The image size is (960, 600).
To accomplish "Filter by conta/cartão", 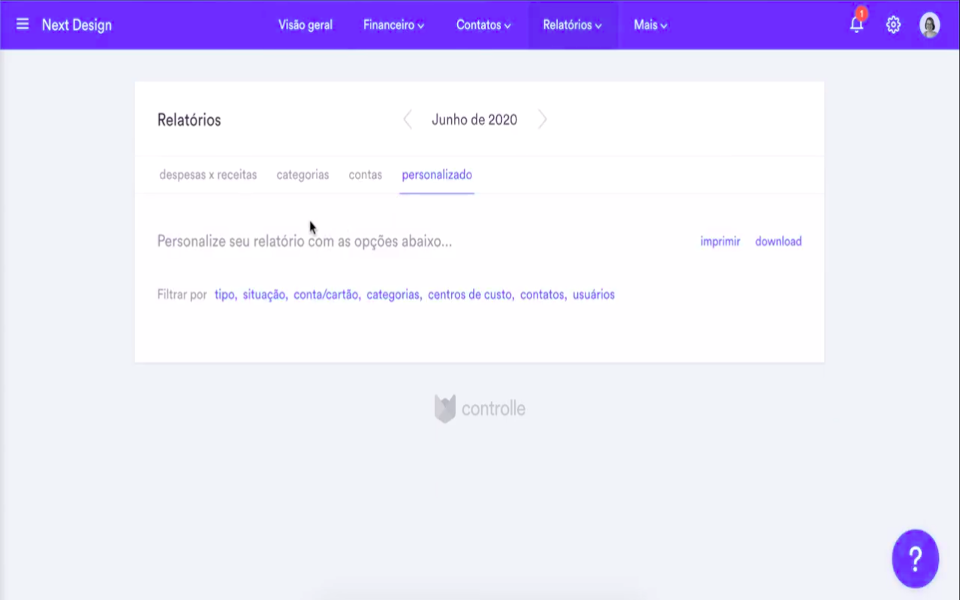I will click(x=326, y=294).
